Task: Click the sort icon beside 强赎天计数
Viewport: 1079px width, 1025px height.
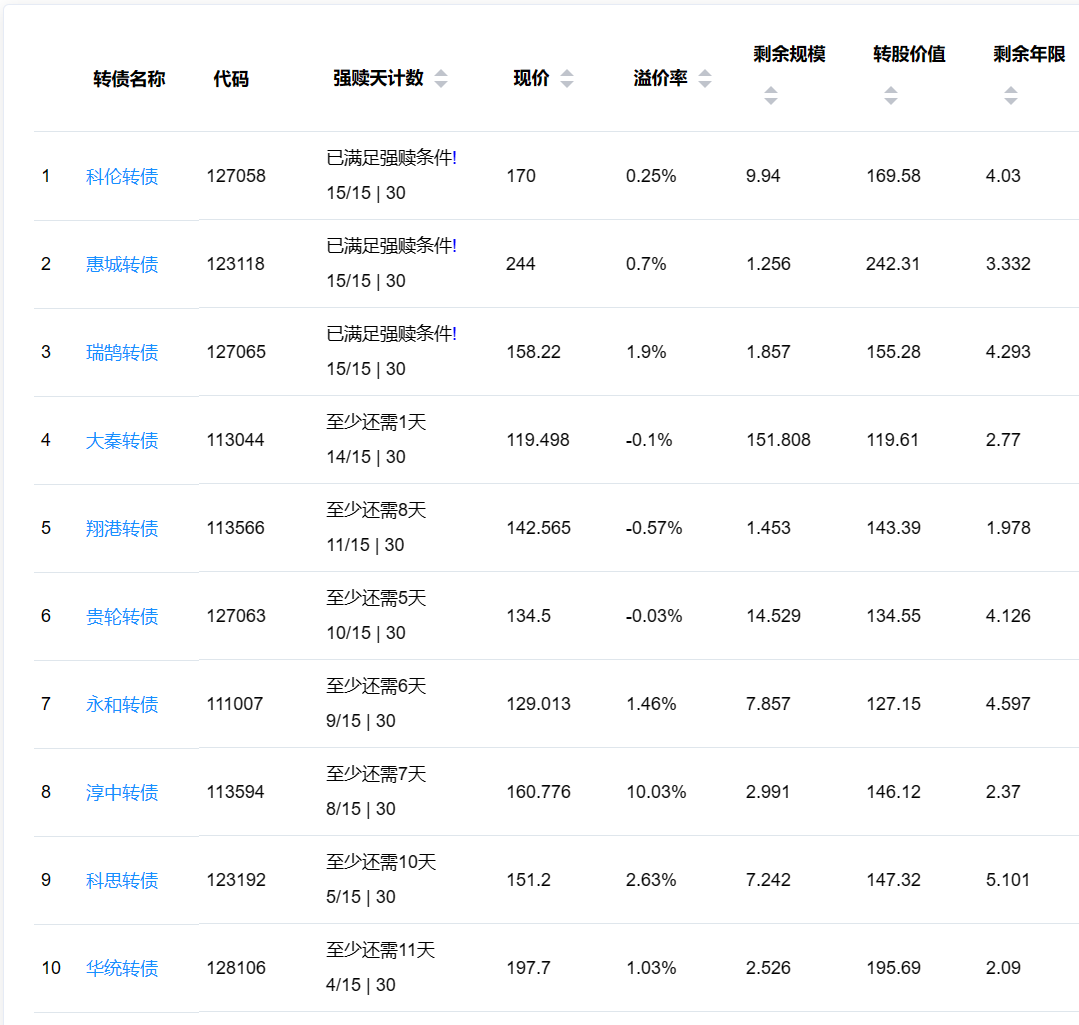Action: [441, 79]
